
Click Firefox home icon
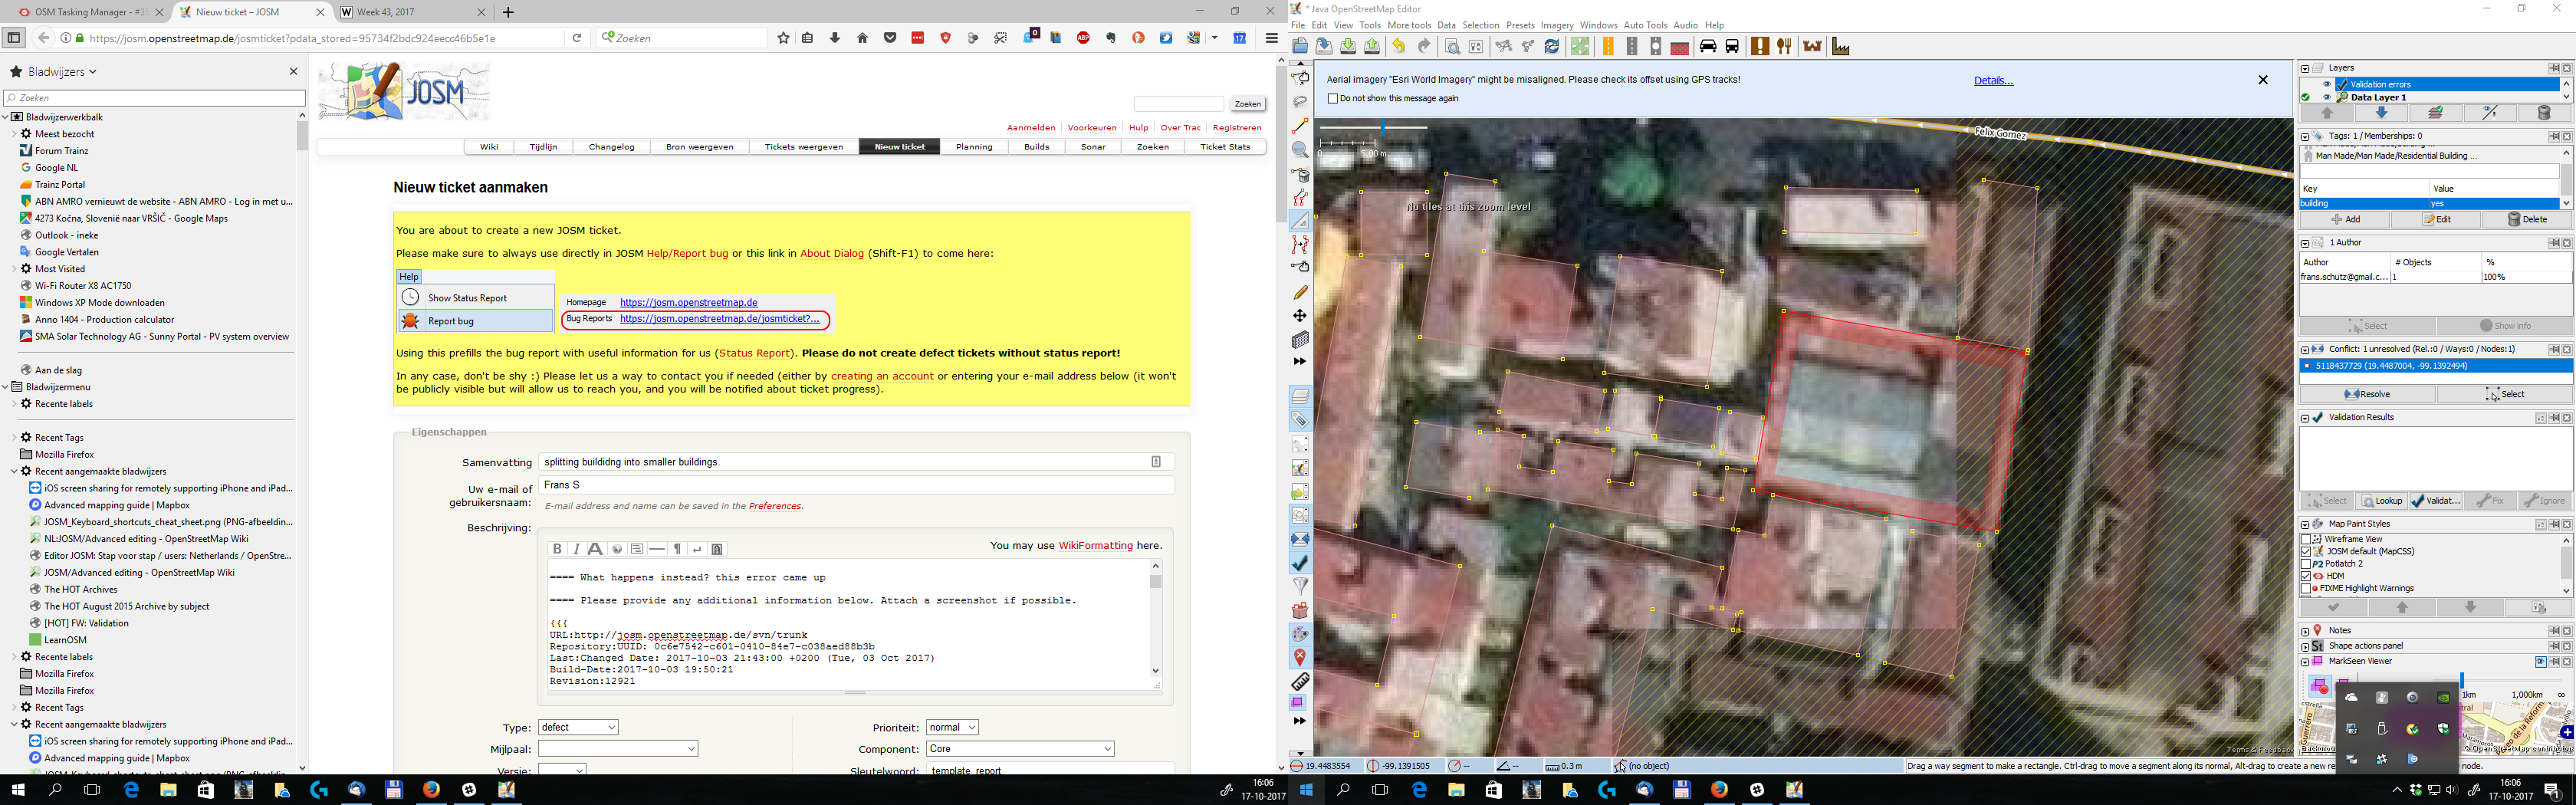pos(862,38)
